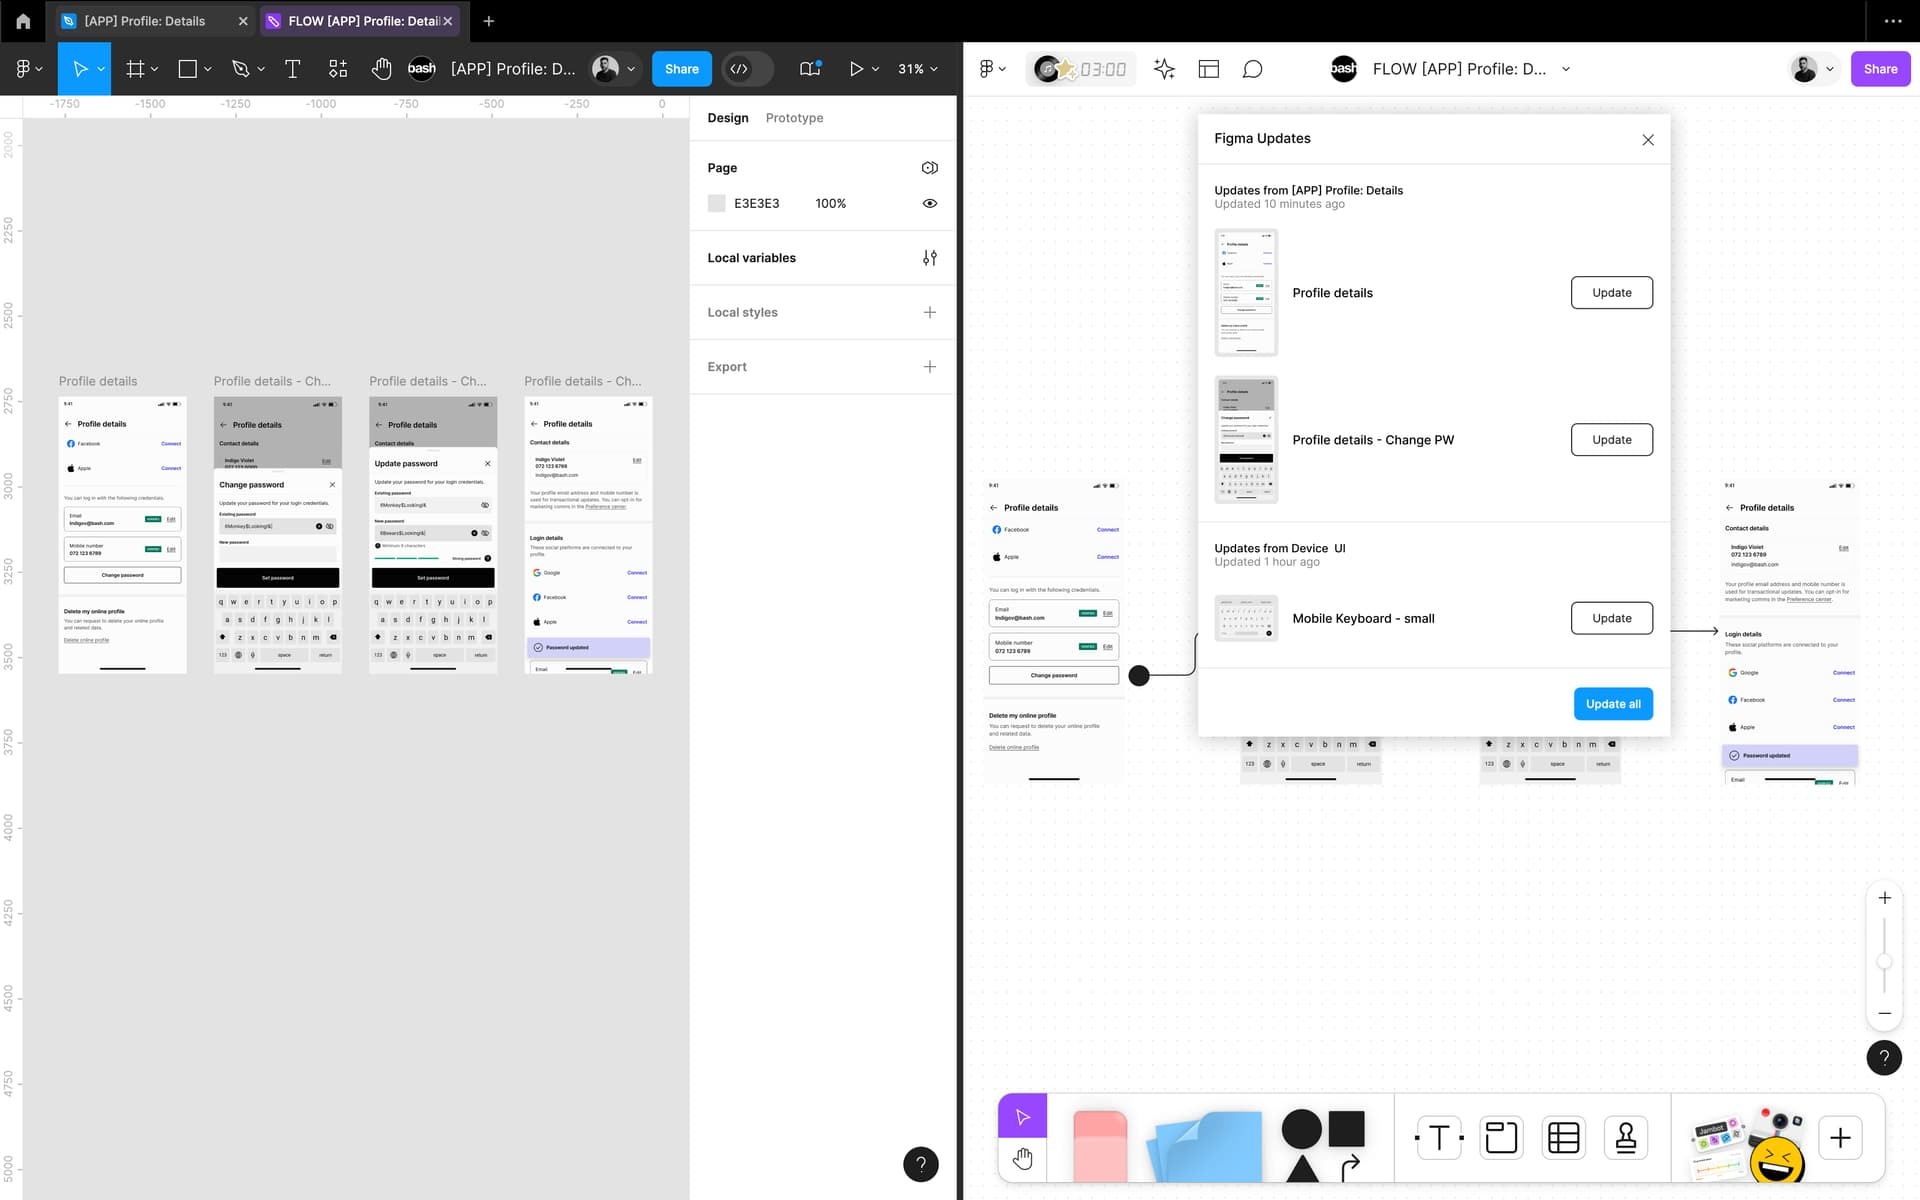Click Update for Profile details component

click(1610, 292)
